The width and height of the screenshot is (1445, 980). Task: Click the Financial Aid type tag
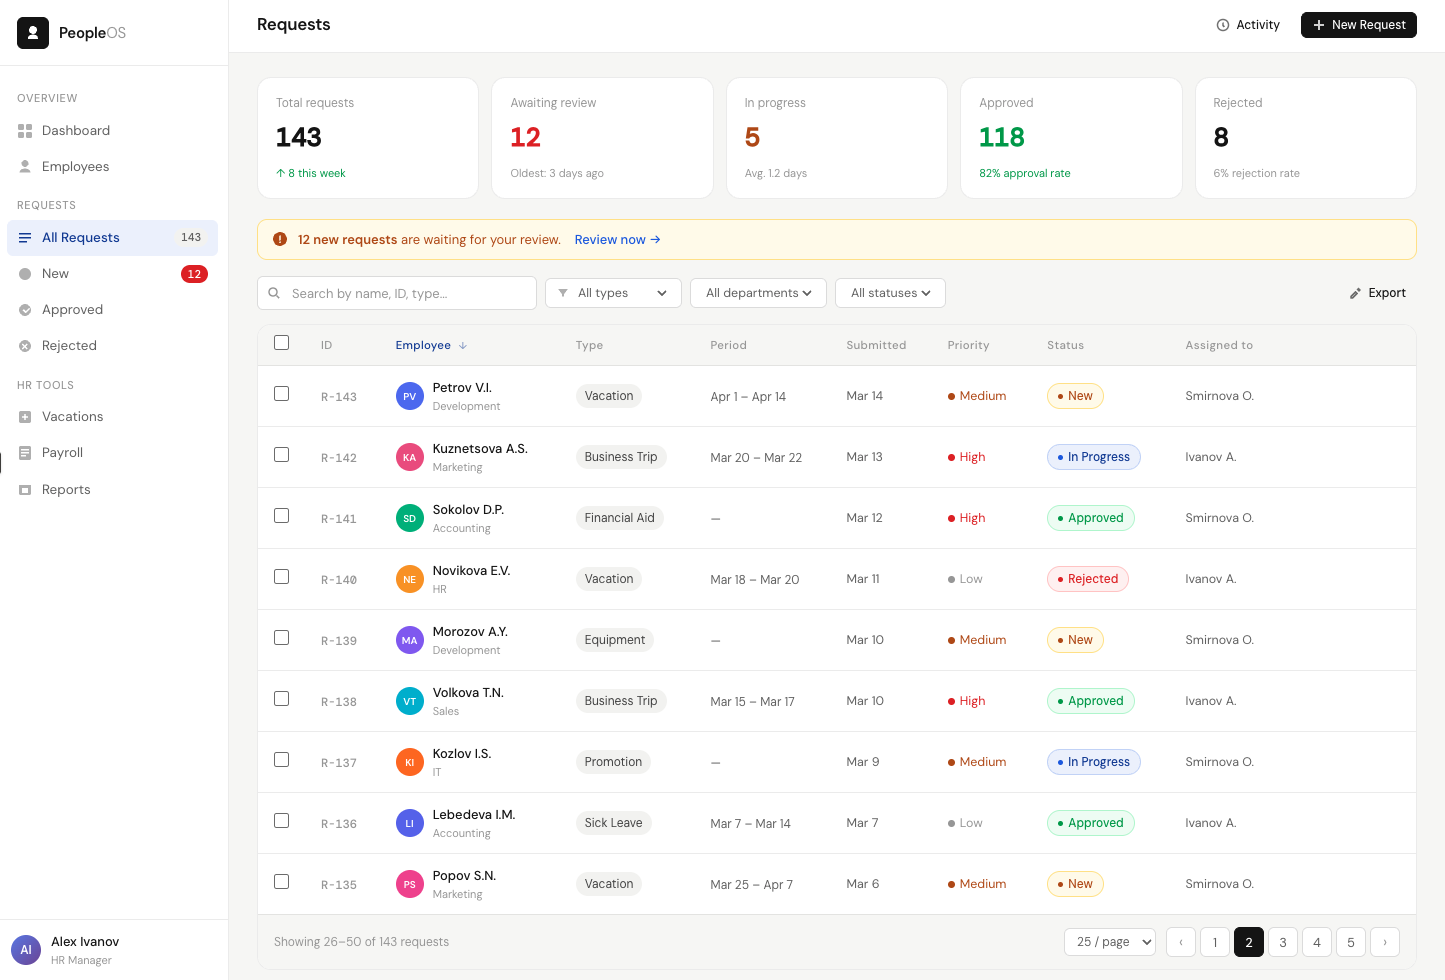coord(620,518)
